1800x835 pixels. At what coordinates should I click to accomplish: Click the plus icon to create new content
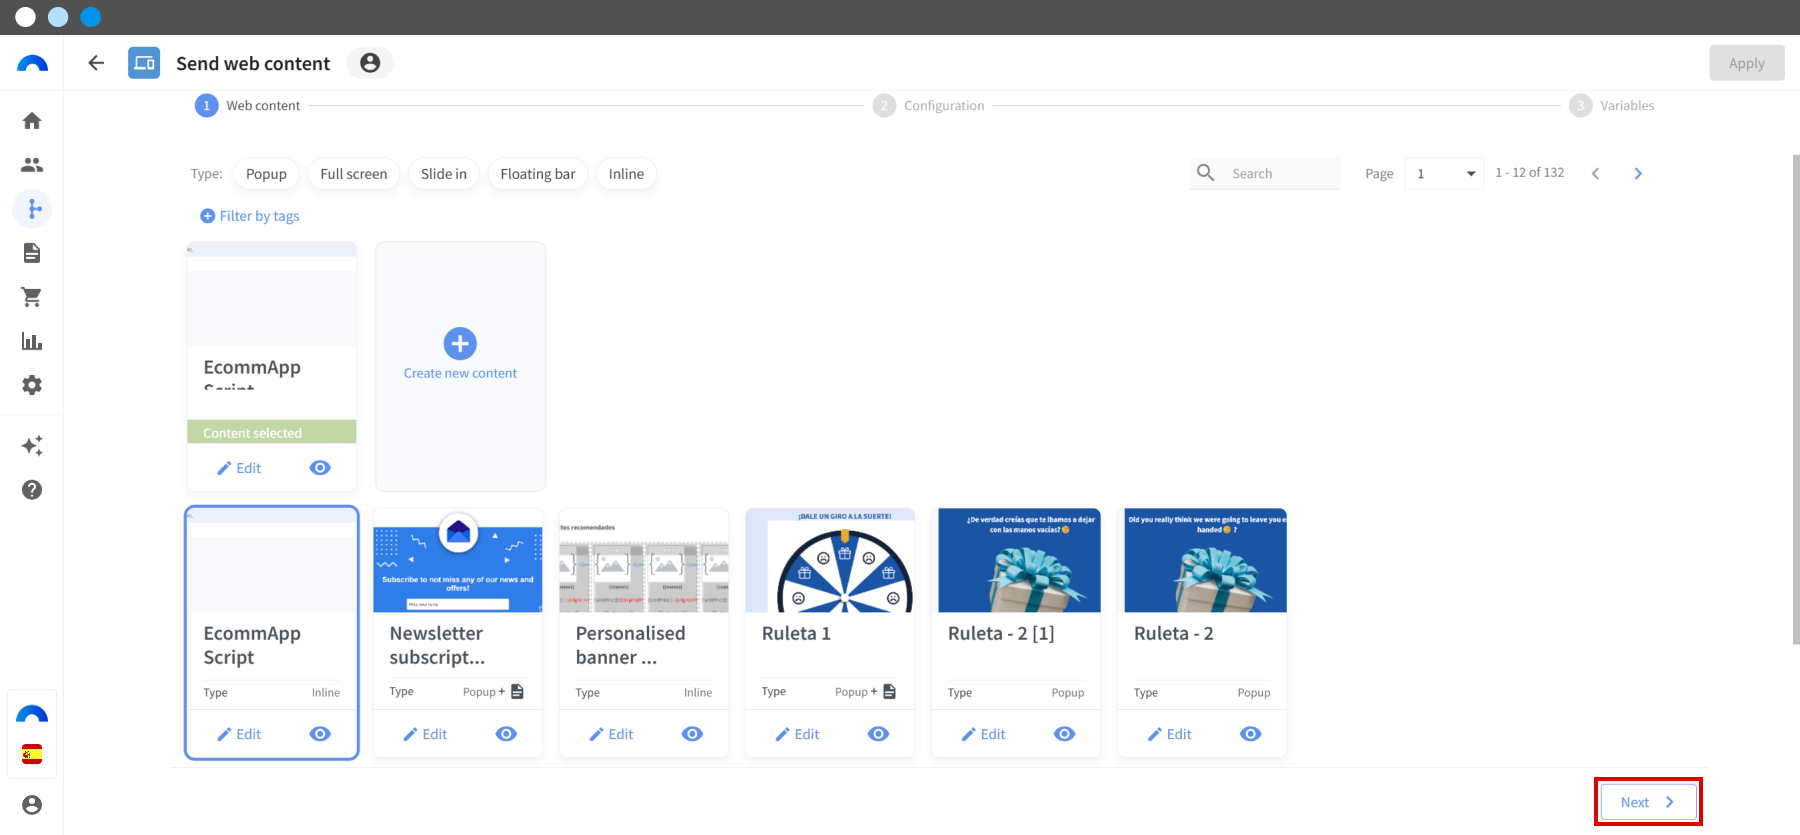(x=460, y=344)
